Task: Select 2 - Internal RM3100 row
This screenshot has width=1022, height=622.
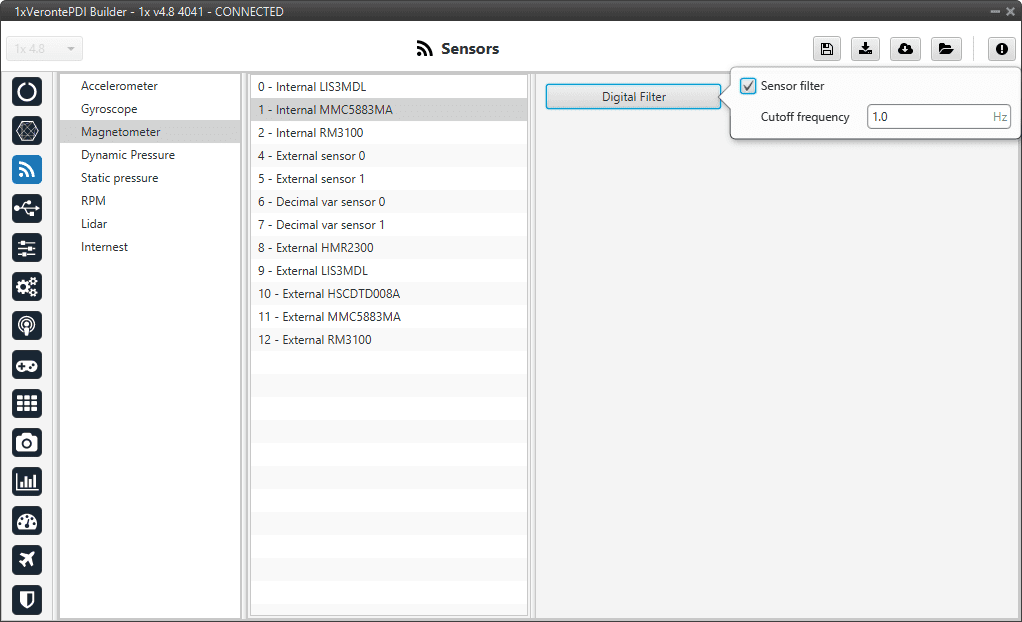Action: 388,133
